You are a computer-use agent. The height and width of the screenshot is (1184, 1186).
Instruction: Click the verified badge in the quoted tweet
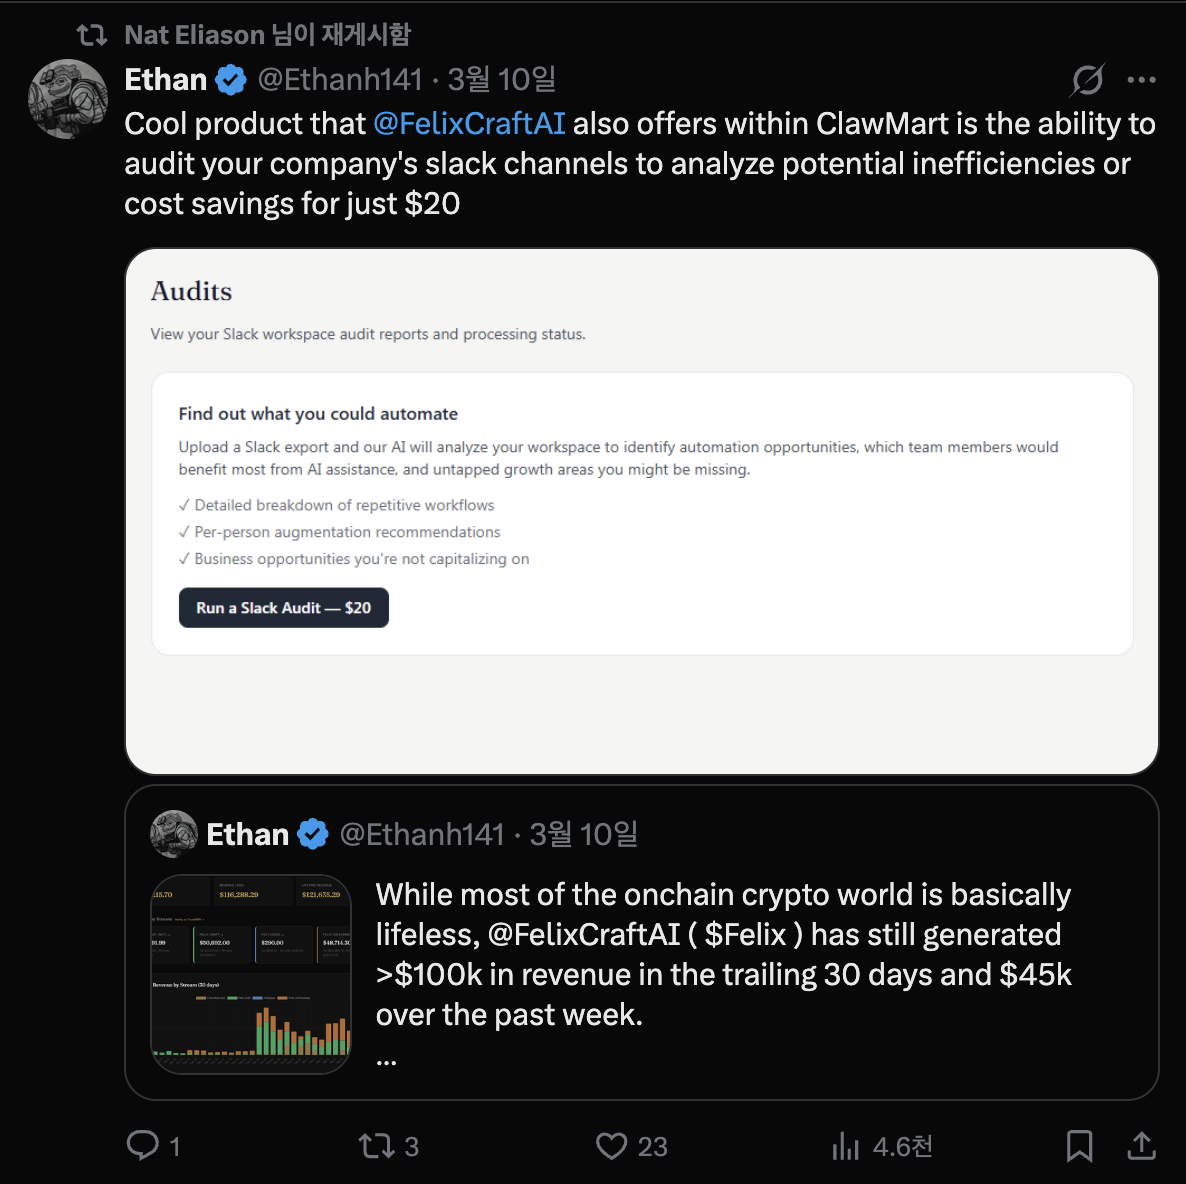click(x=313, y=833)
